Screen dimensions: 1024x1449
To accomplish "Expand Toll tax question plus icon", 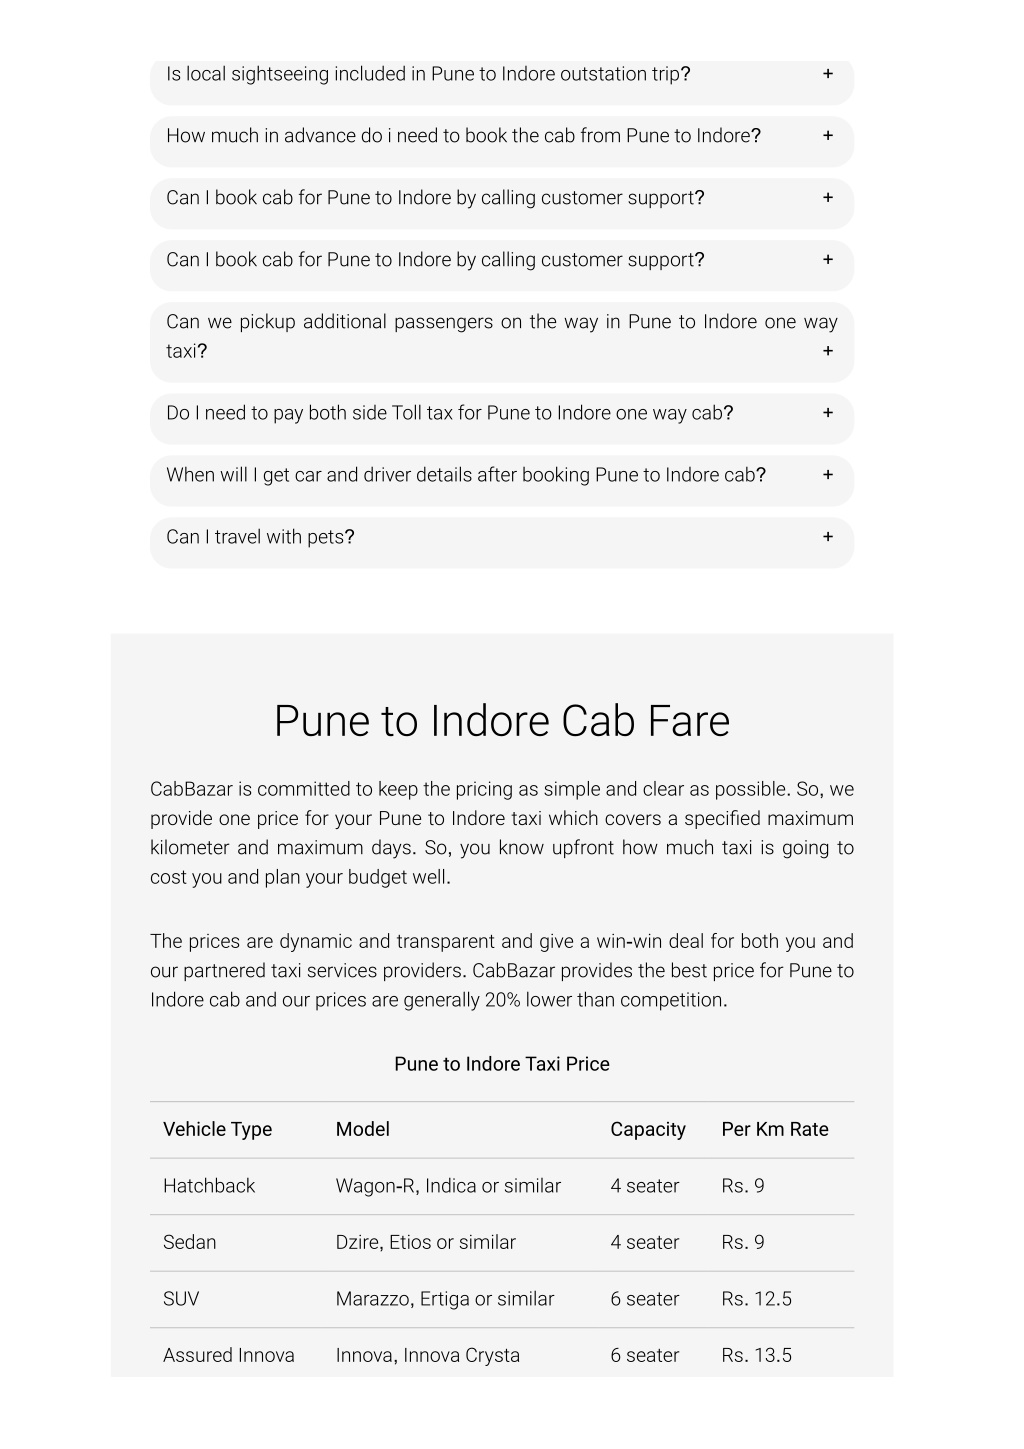I will 827,413.
